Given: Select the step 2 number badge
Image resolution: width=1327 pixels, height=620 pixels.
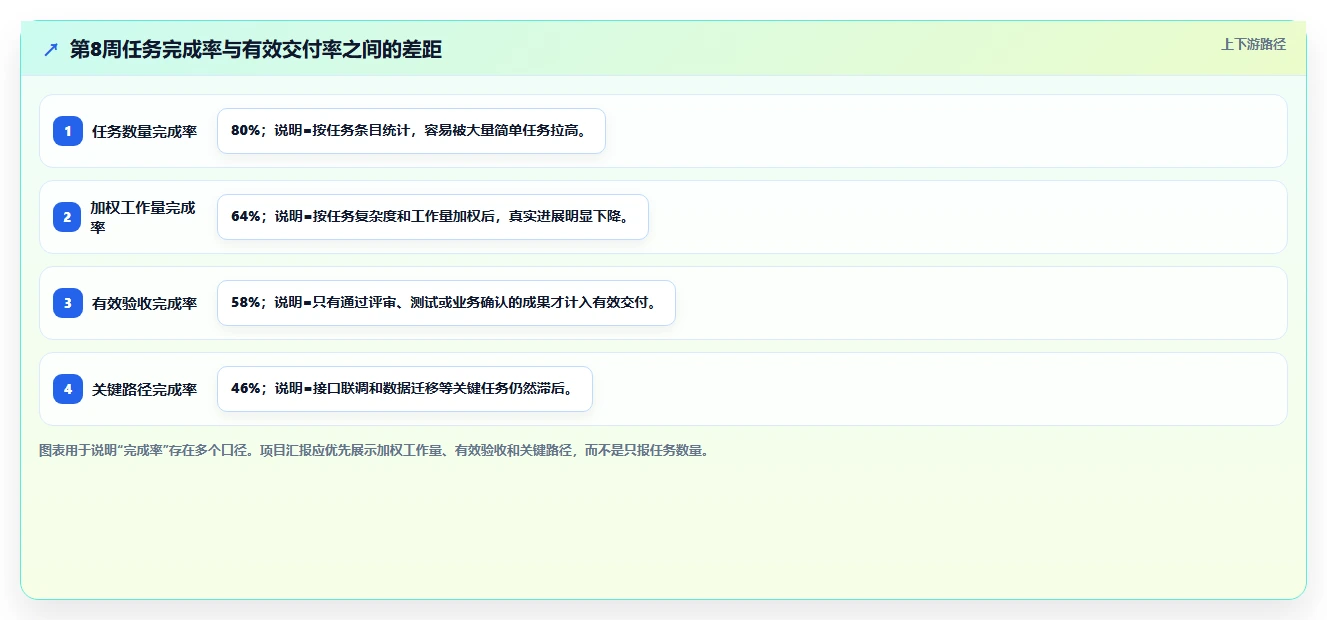Looking at the screenshot, I should pyautogui.click(x=68, y=217).
